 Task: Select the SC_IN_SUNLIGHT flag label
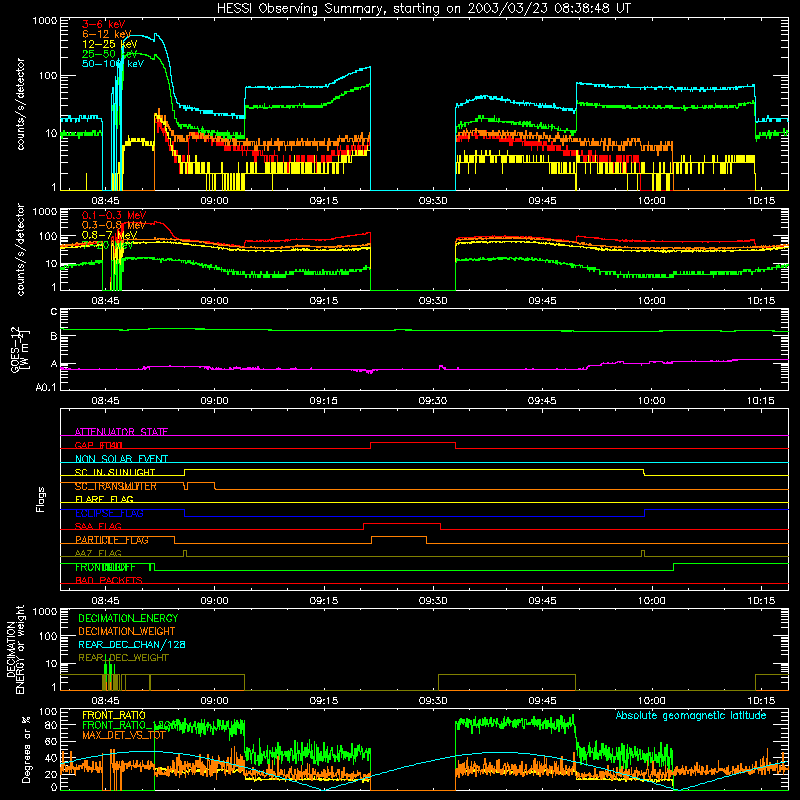115,472
